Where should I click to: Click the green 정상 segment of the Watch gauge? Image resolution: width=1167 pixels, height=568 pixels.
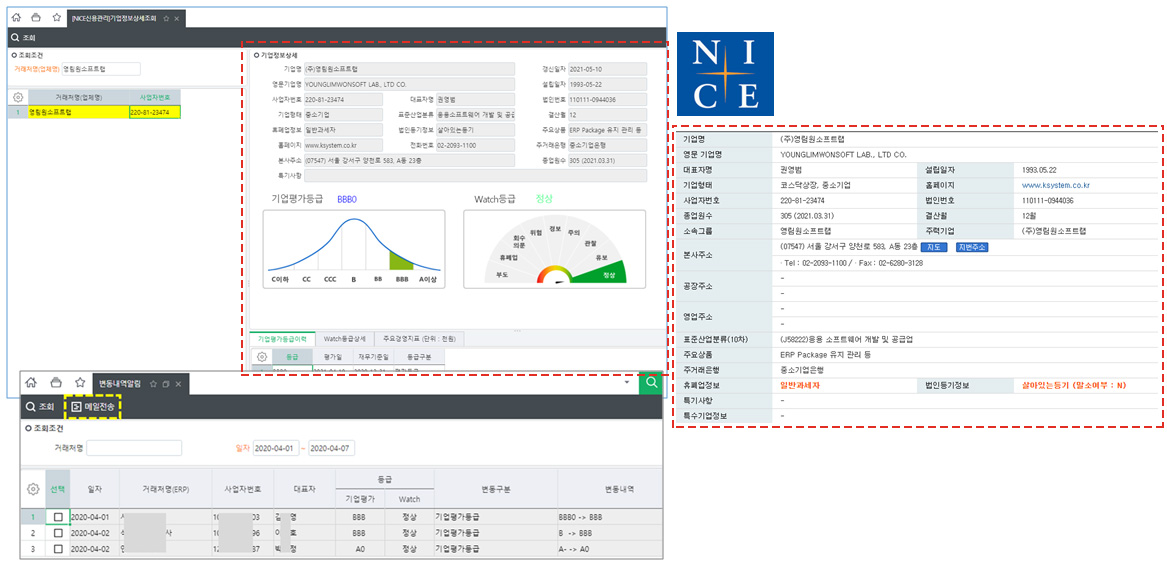604,275
